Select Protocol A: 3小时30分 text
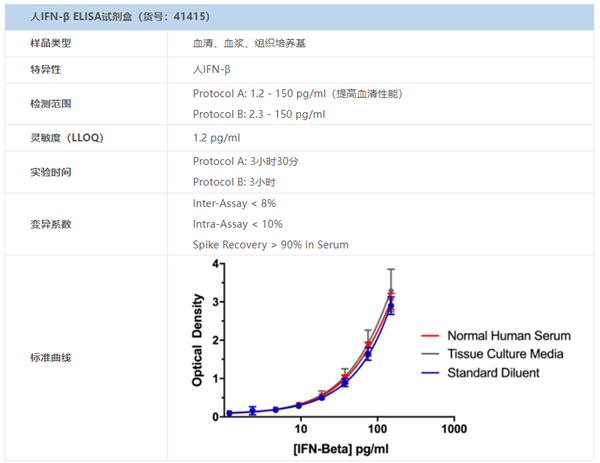The image size is (600, 463). pos(245,161)
